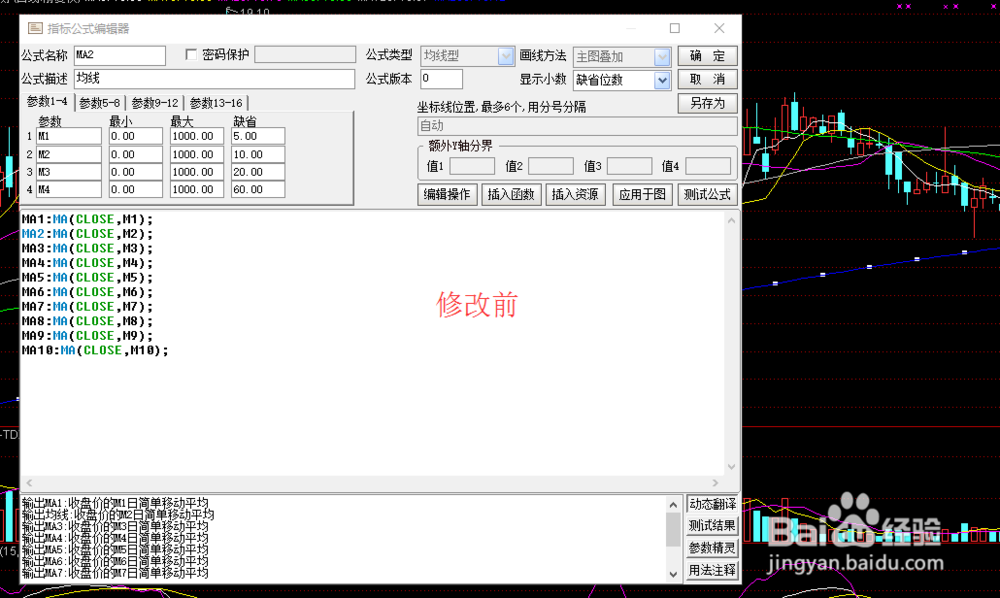
Task: Click 插入函数 to insert a function
Action: click(x=511, y=195)
